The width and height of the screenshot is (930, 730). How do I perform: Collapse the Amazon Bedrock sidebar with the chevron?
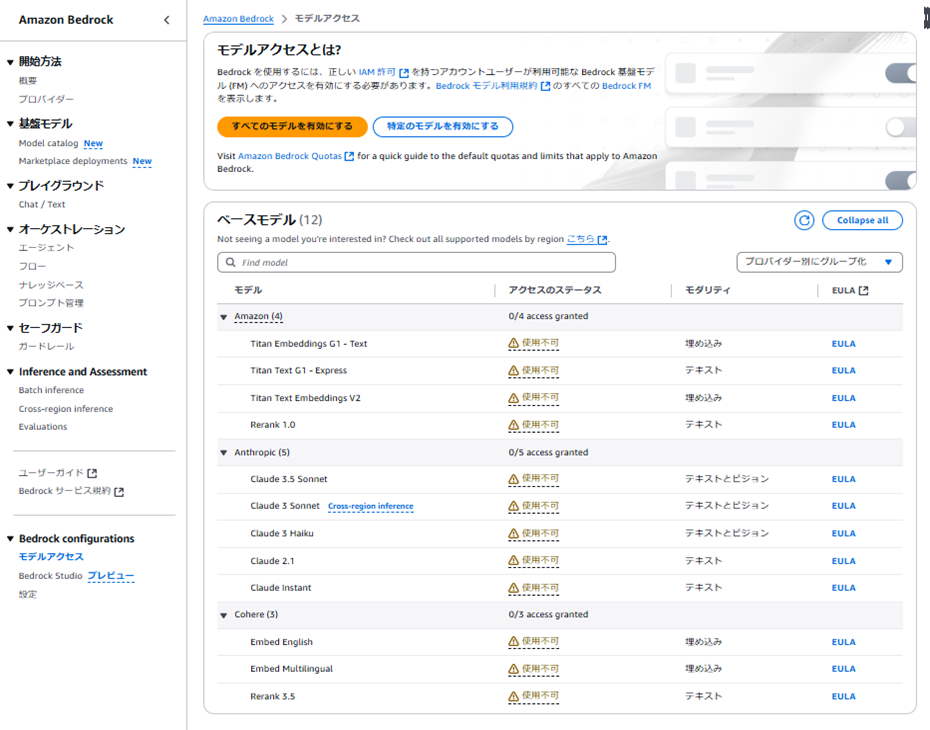(167, 20)
